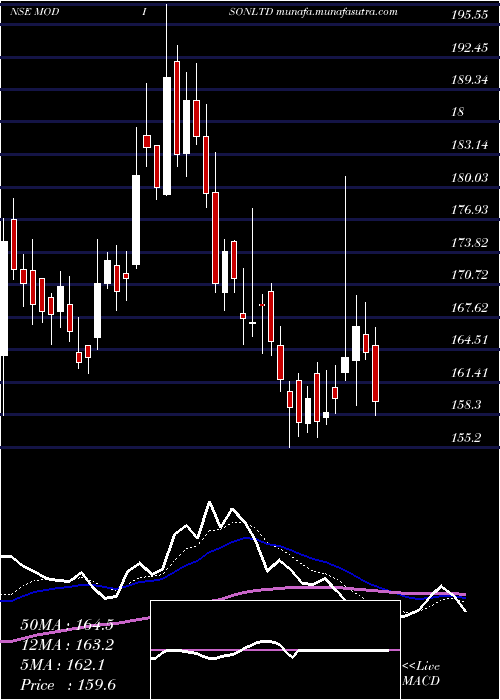500x700 pixels.
Task: Click the 173.82 price axis label
Action: click(x=469, y=243)
